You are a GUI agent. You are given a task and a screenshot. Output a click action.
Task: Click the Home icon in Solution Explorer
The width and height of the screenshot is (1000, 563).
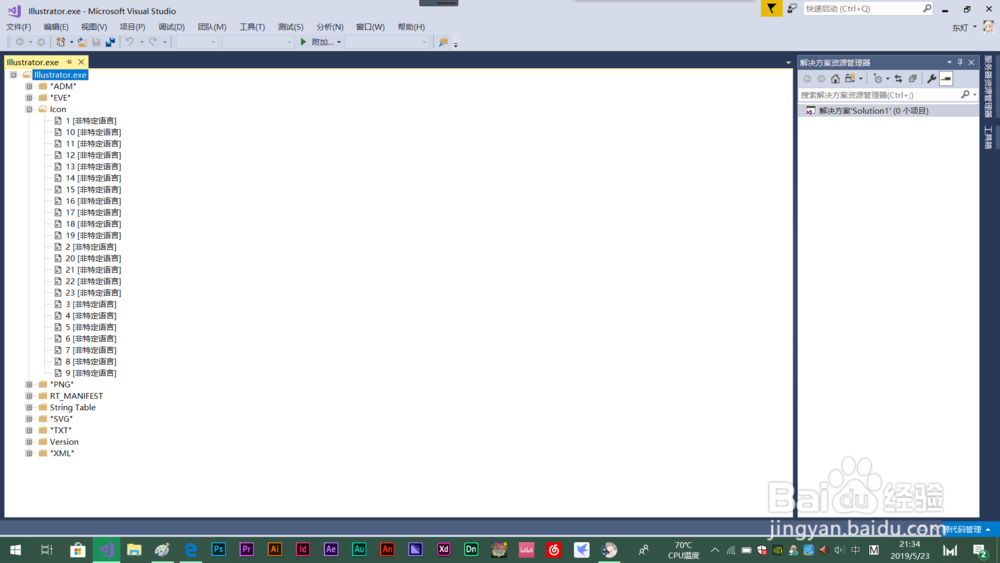pos(835,79)
